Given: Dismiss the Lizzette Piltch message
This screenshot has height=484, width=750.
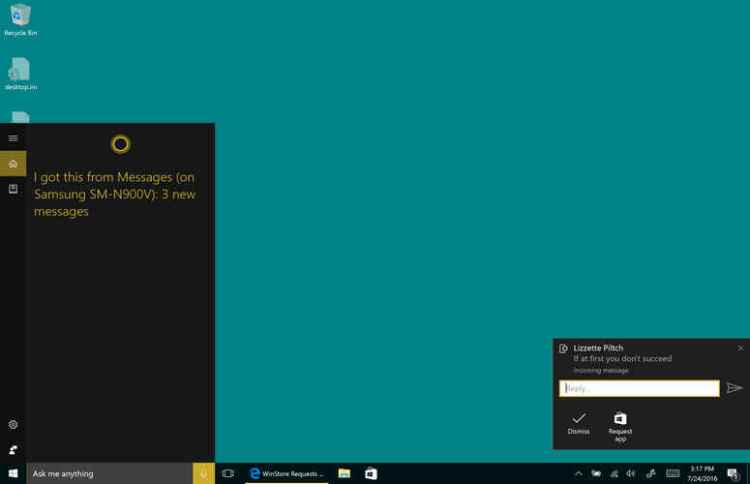Looking at the screenshot, I should click(x=578, y=423).
